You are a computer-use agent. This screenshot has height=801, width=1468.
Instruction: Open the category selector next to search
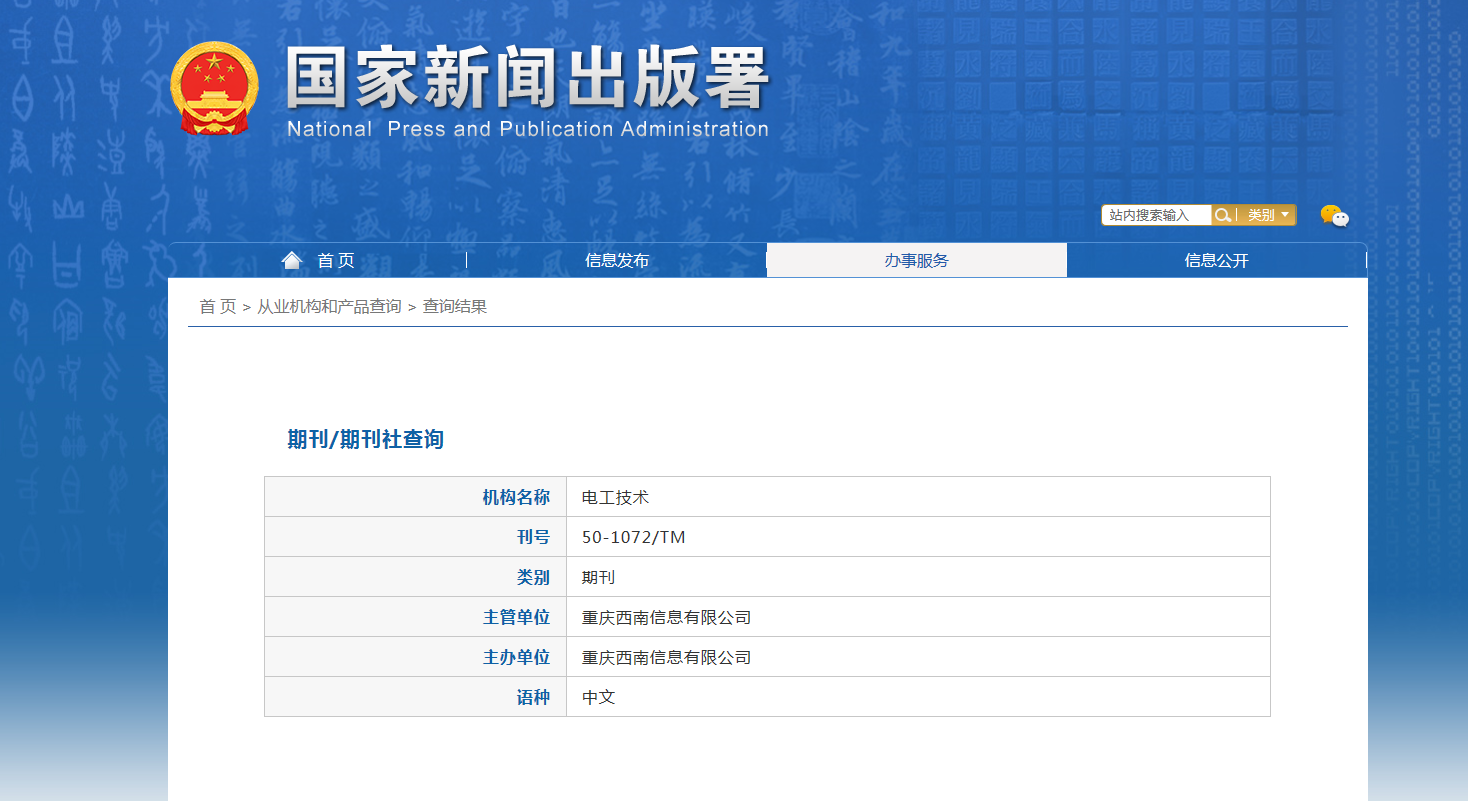pos(1266,214)
